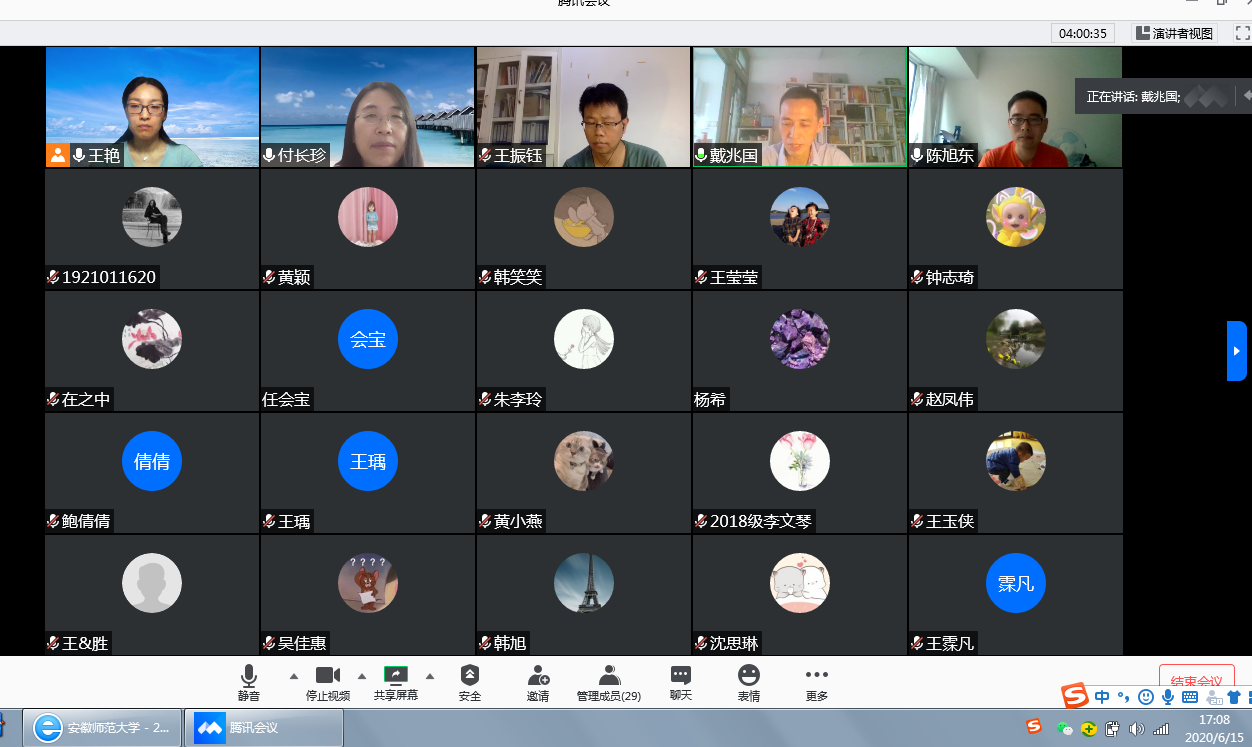
Task: Open the Chat (聊天) icon
Action: point(681,676)
